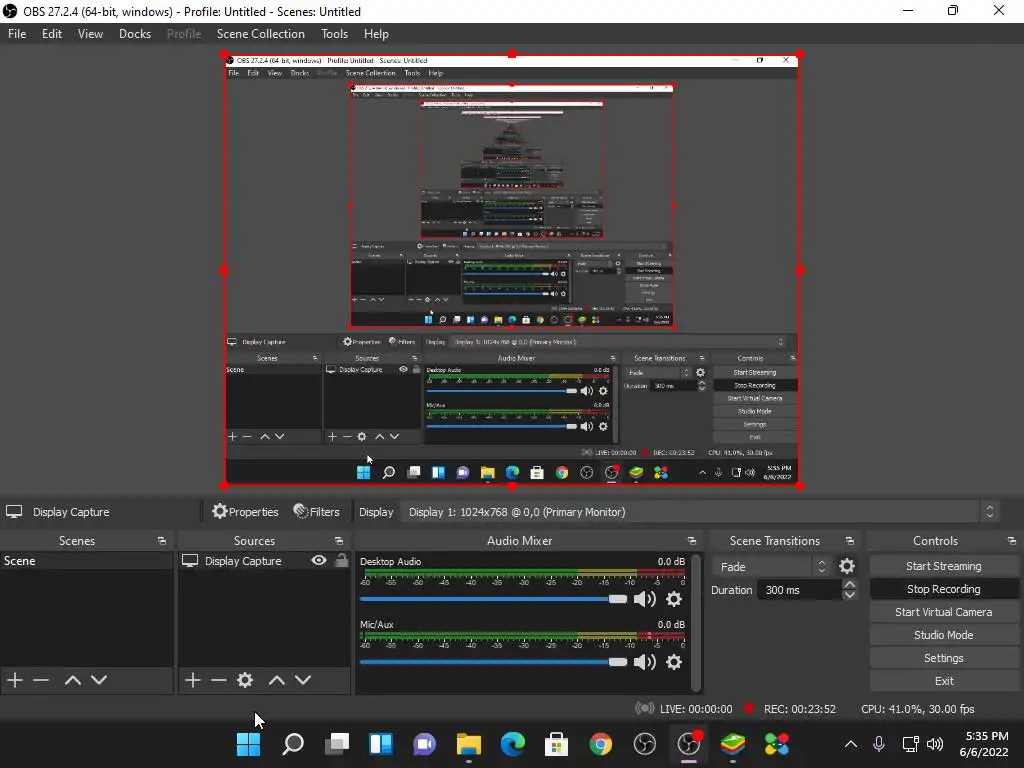Open File Explorer from taskbar
The image size is (1024, 768).
(x=468, y=744)
